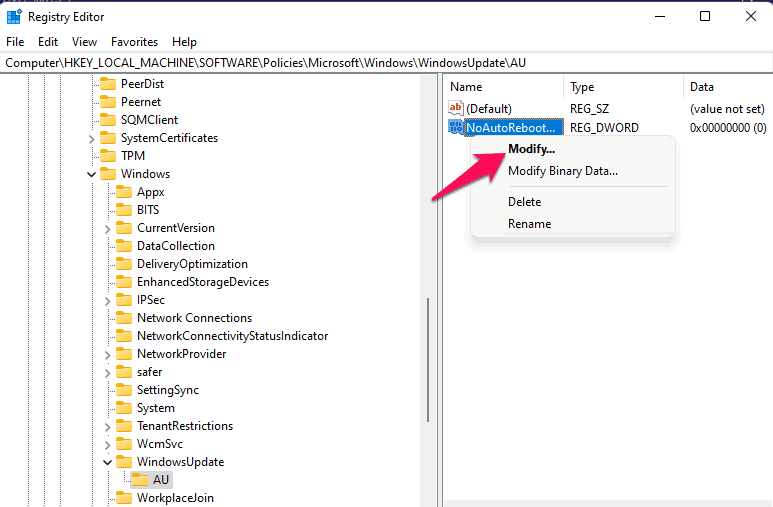
Task: Click the NoAutoReboot DWORD value icon
Action: (x=456, y=128)
